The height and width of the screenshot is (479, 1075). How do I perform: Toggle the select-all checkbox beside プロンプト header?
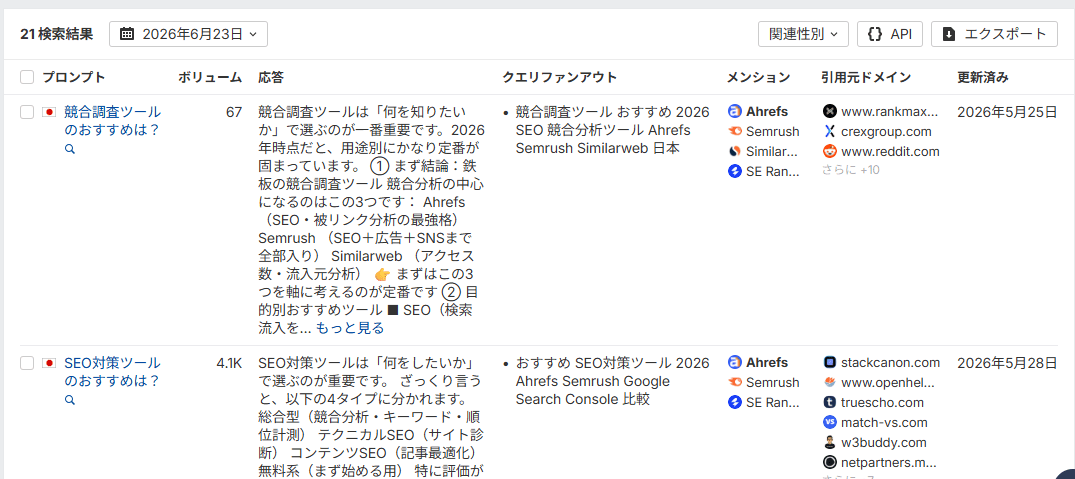click(x=27, y=77)
